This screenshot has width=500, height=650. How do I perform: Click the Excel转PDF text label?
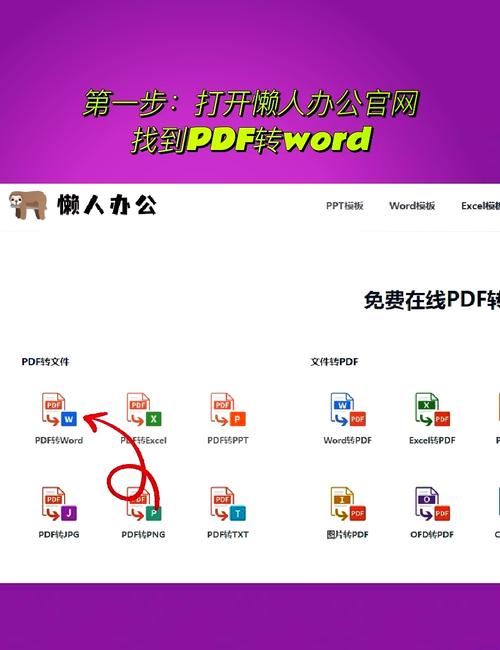tap(432, 440)
